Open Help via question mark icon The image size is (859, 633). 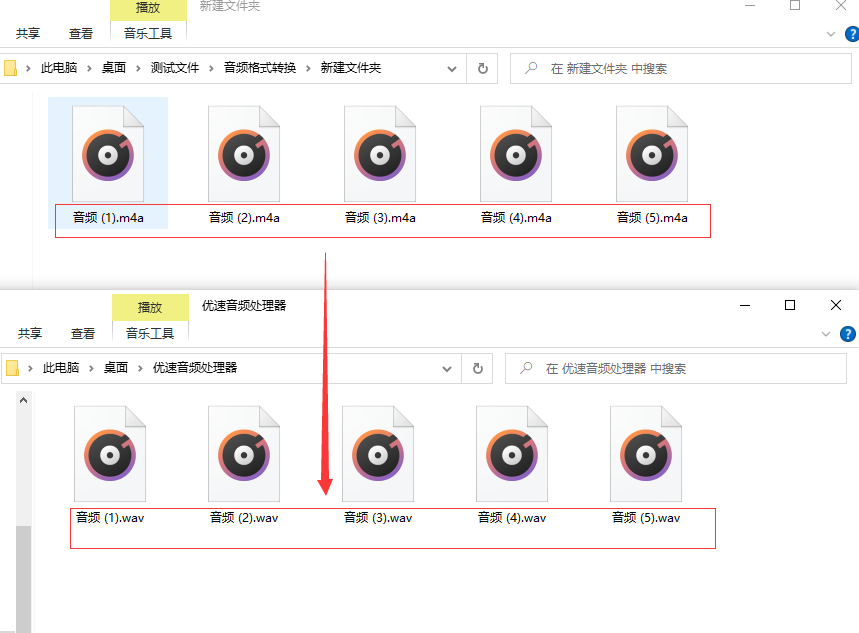click(x=851, y=34)
